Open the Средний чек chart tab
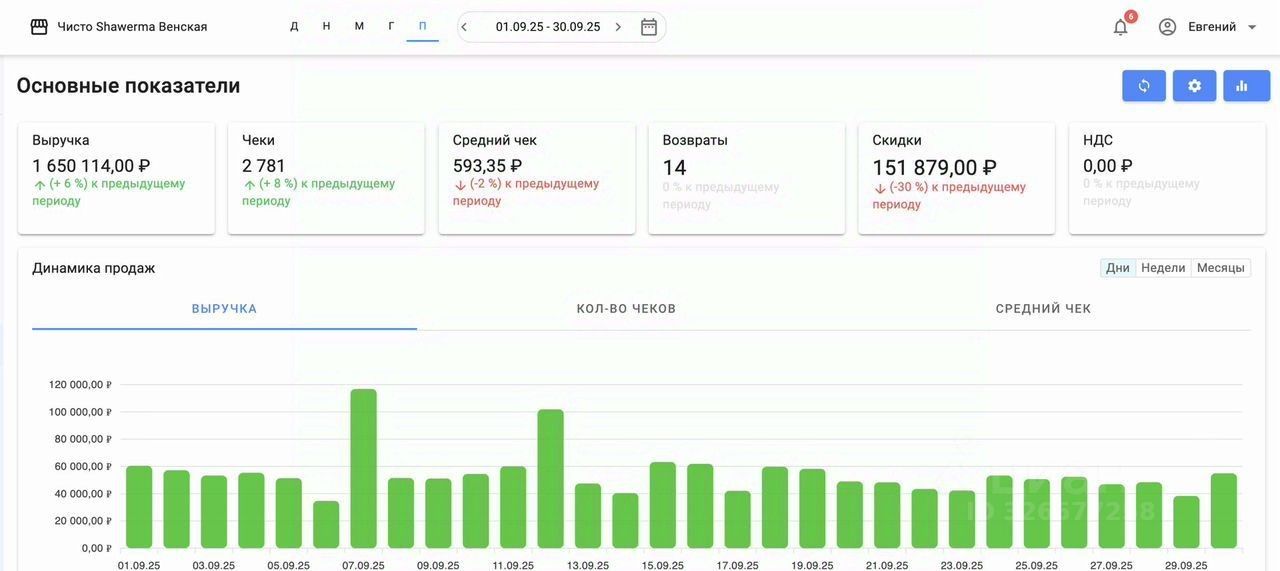 coord(1043,309)
